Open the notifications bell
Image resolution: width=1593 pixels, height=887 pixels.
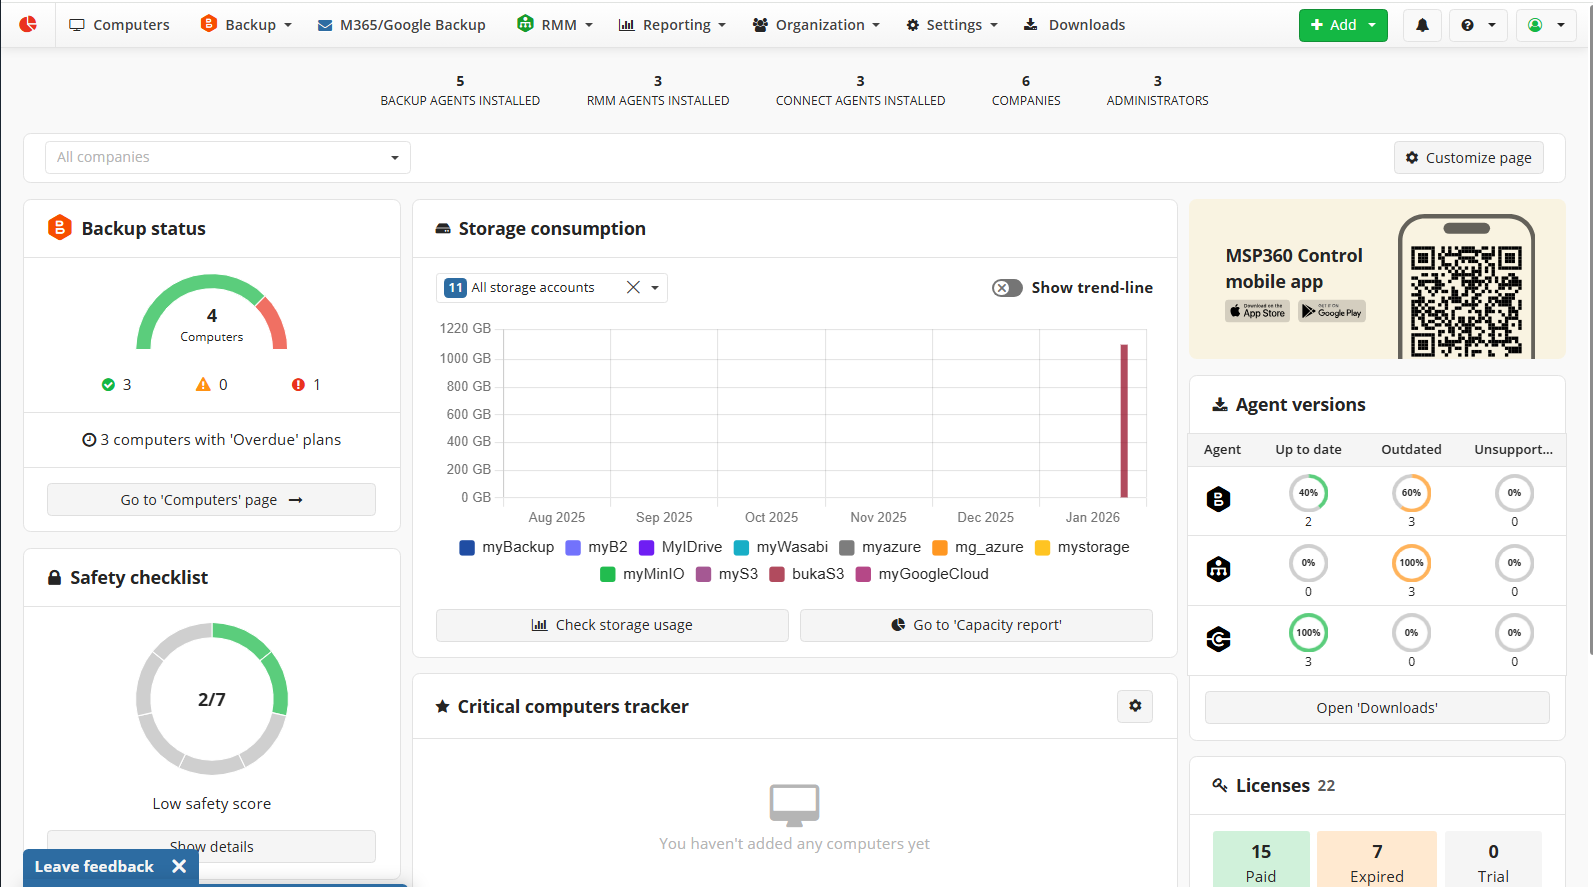coord(1422,25)
